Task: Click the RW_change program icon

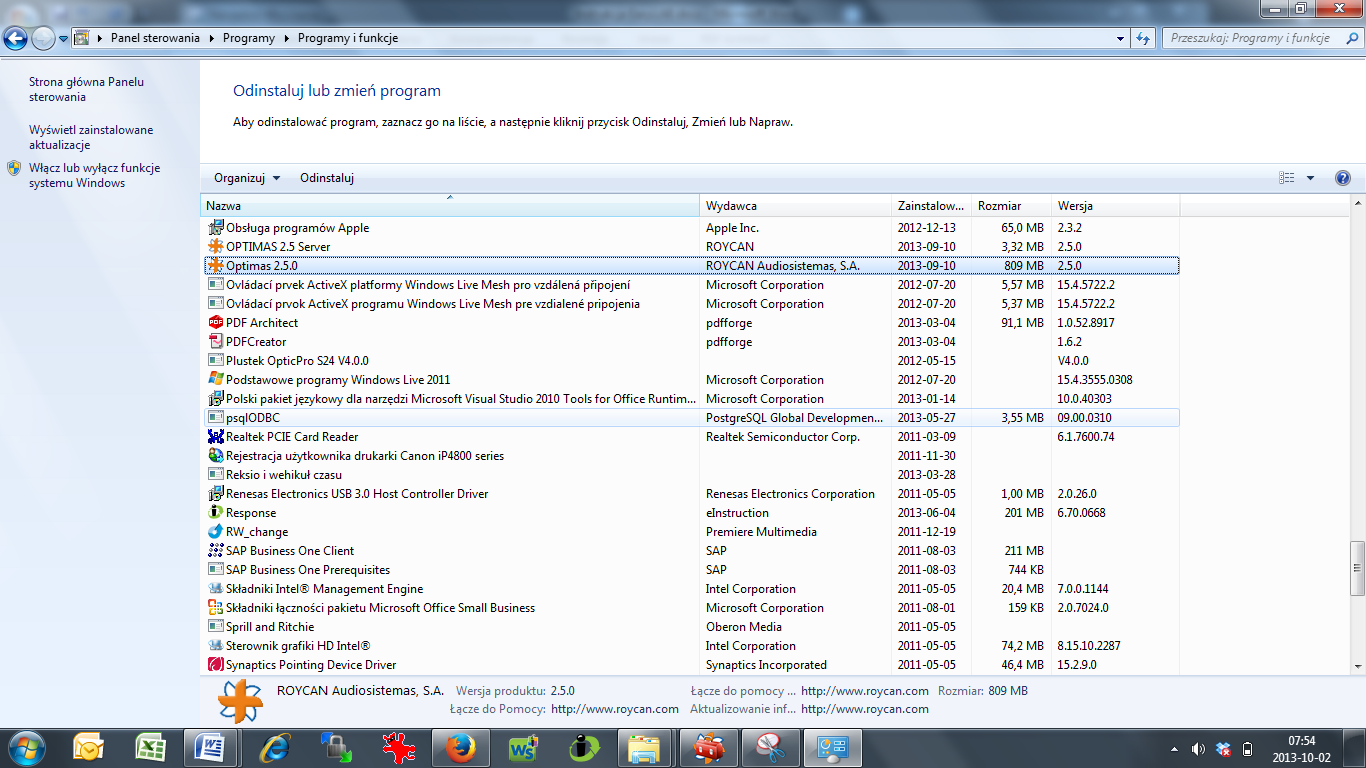Action: [x=215, y=532]
